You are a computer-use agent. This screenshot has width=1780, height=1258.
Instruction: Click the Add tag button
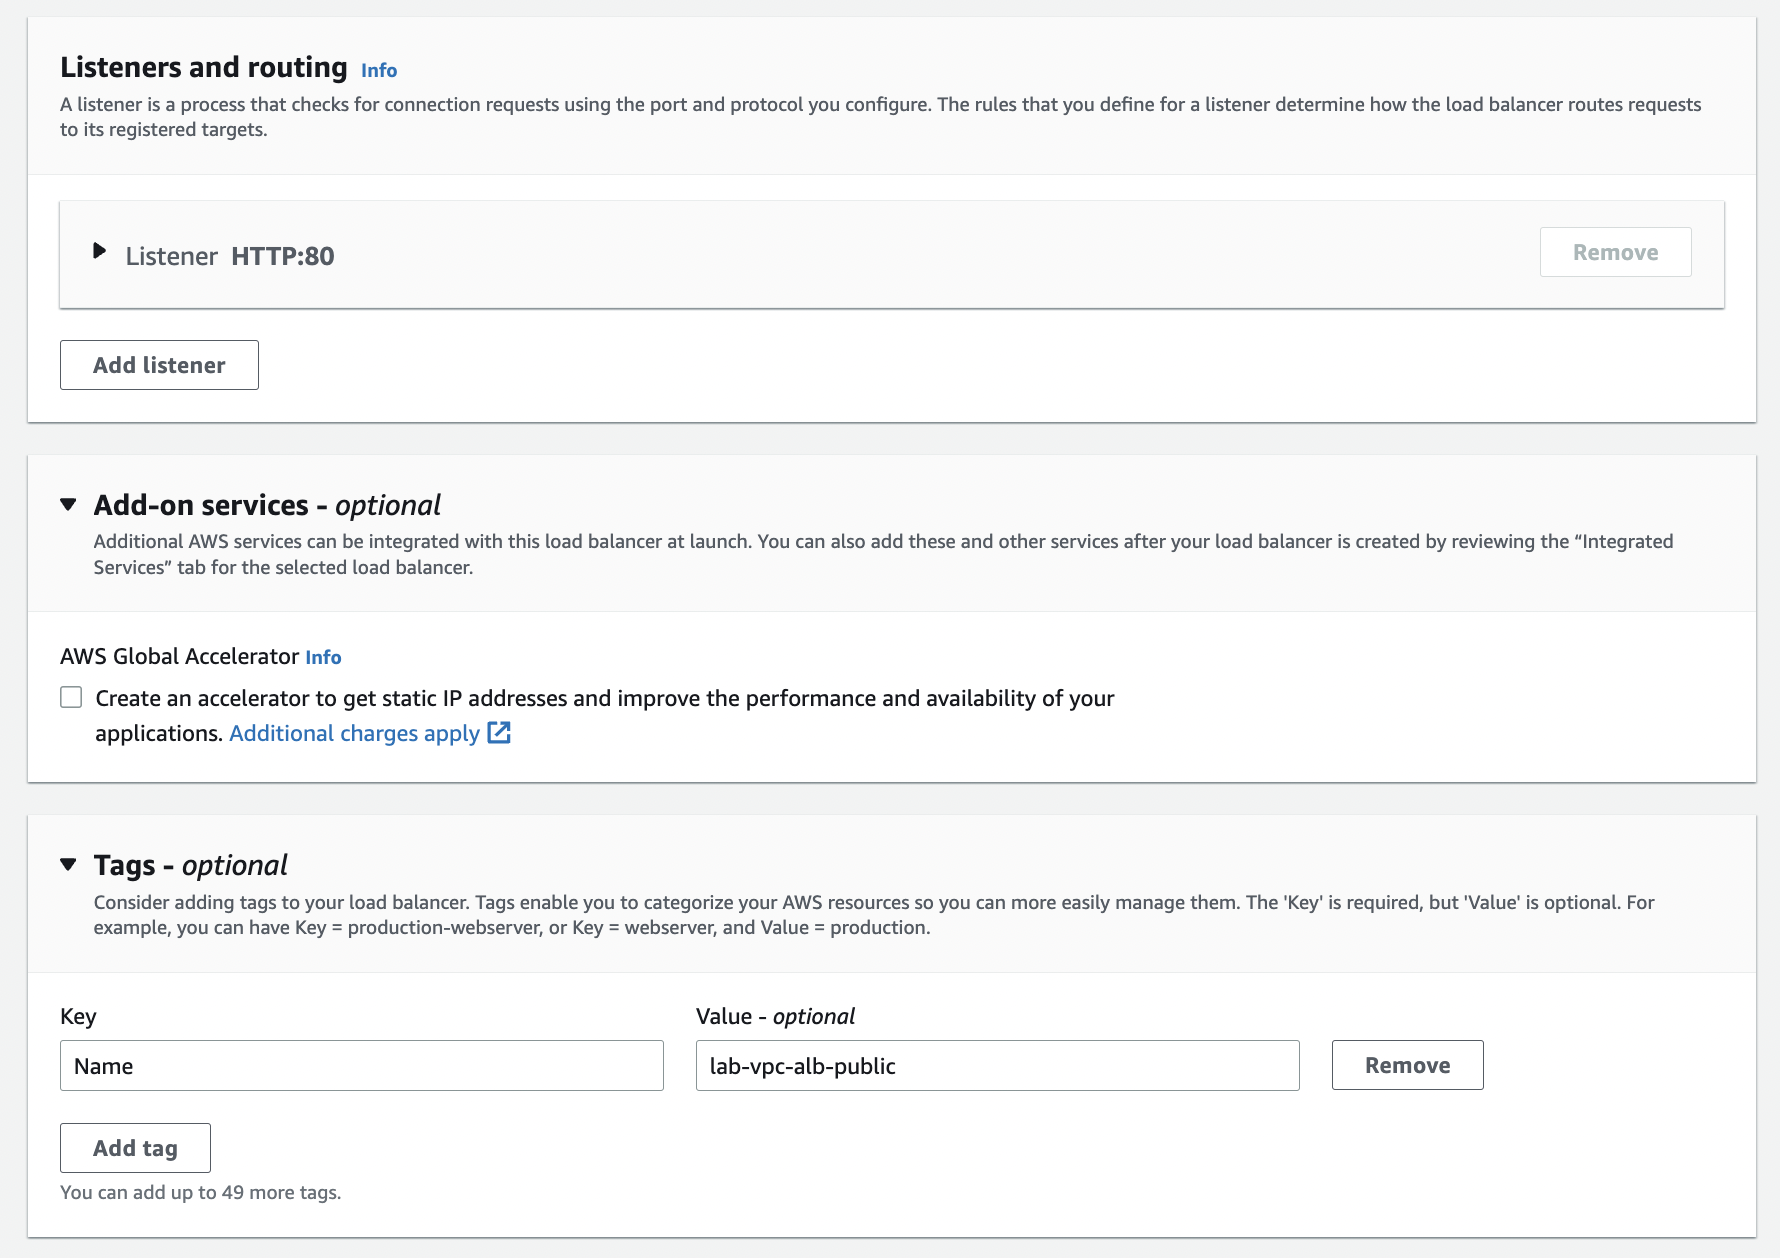(135, 1148)
